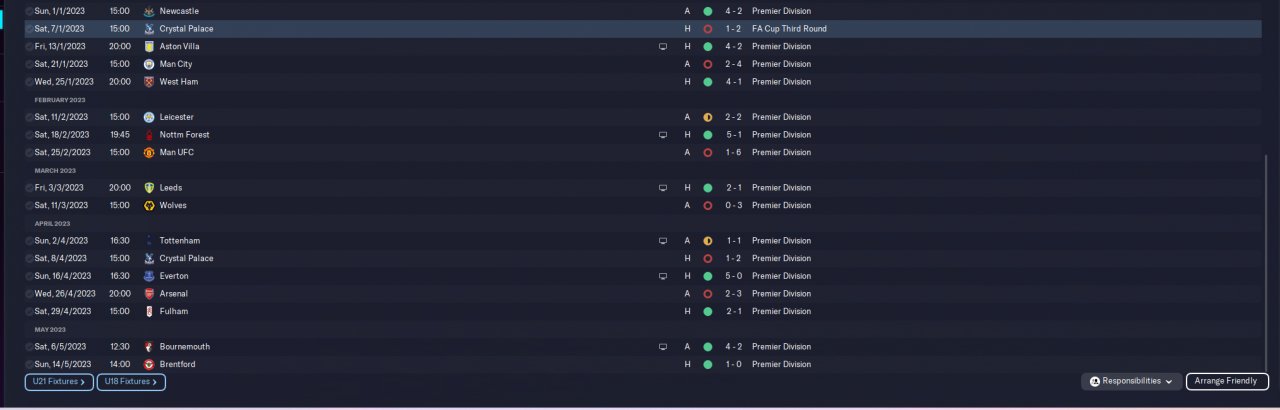The width and height of the screenshot is (1280, 410).
Task: Open the U18 Fixtures chevron button
Action: 131,382
